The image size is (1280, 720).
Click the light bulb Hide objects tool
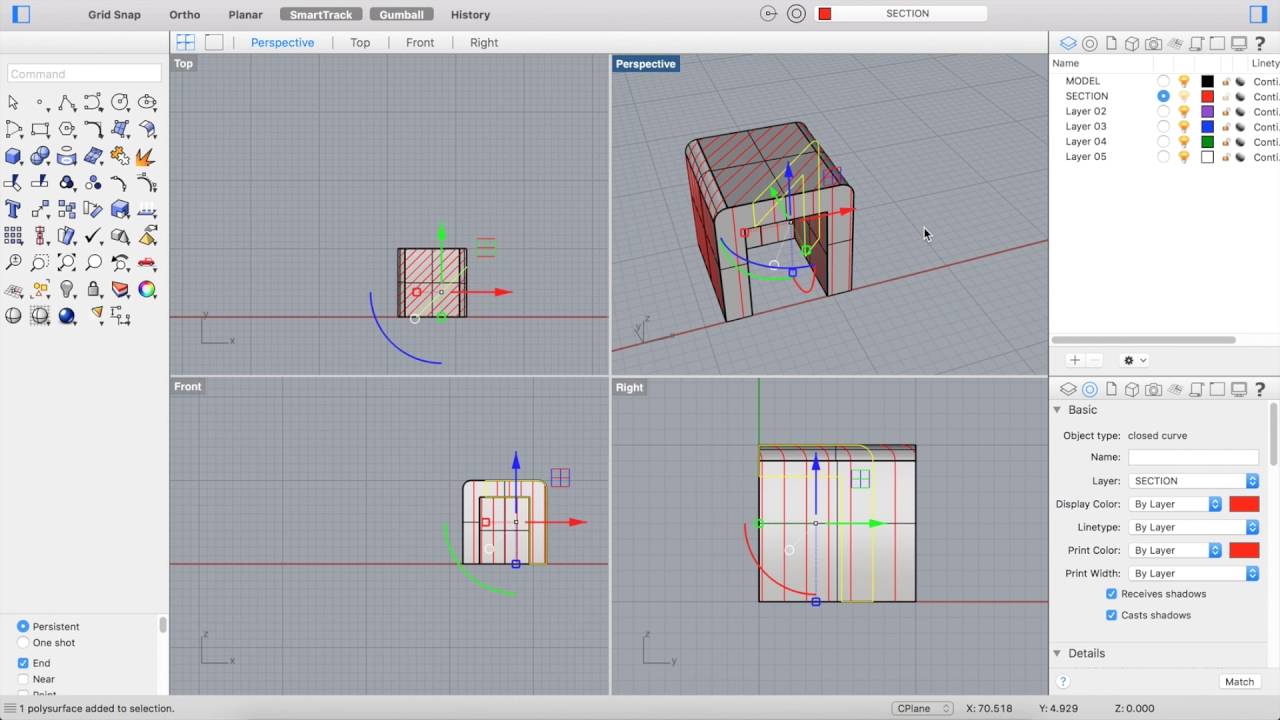[x=67, y=289]
